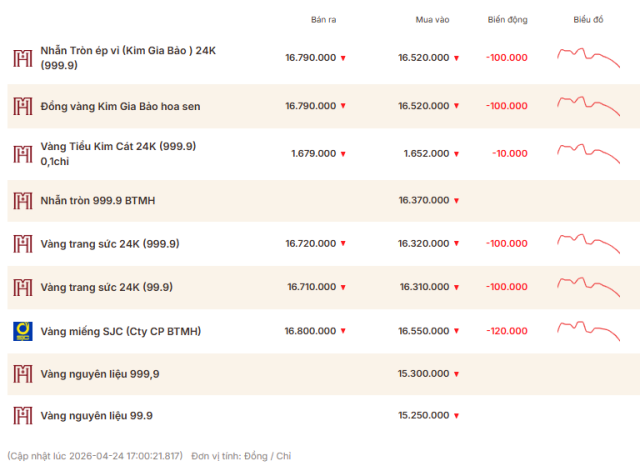The image size is (640, 466).
Task: Click the logo beside Đồng vàng Kim Gia Bảo
Action: [22, 106]
